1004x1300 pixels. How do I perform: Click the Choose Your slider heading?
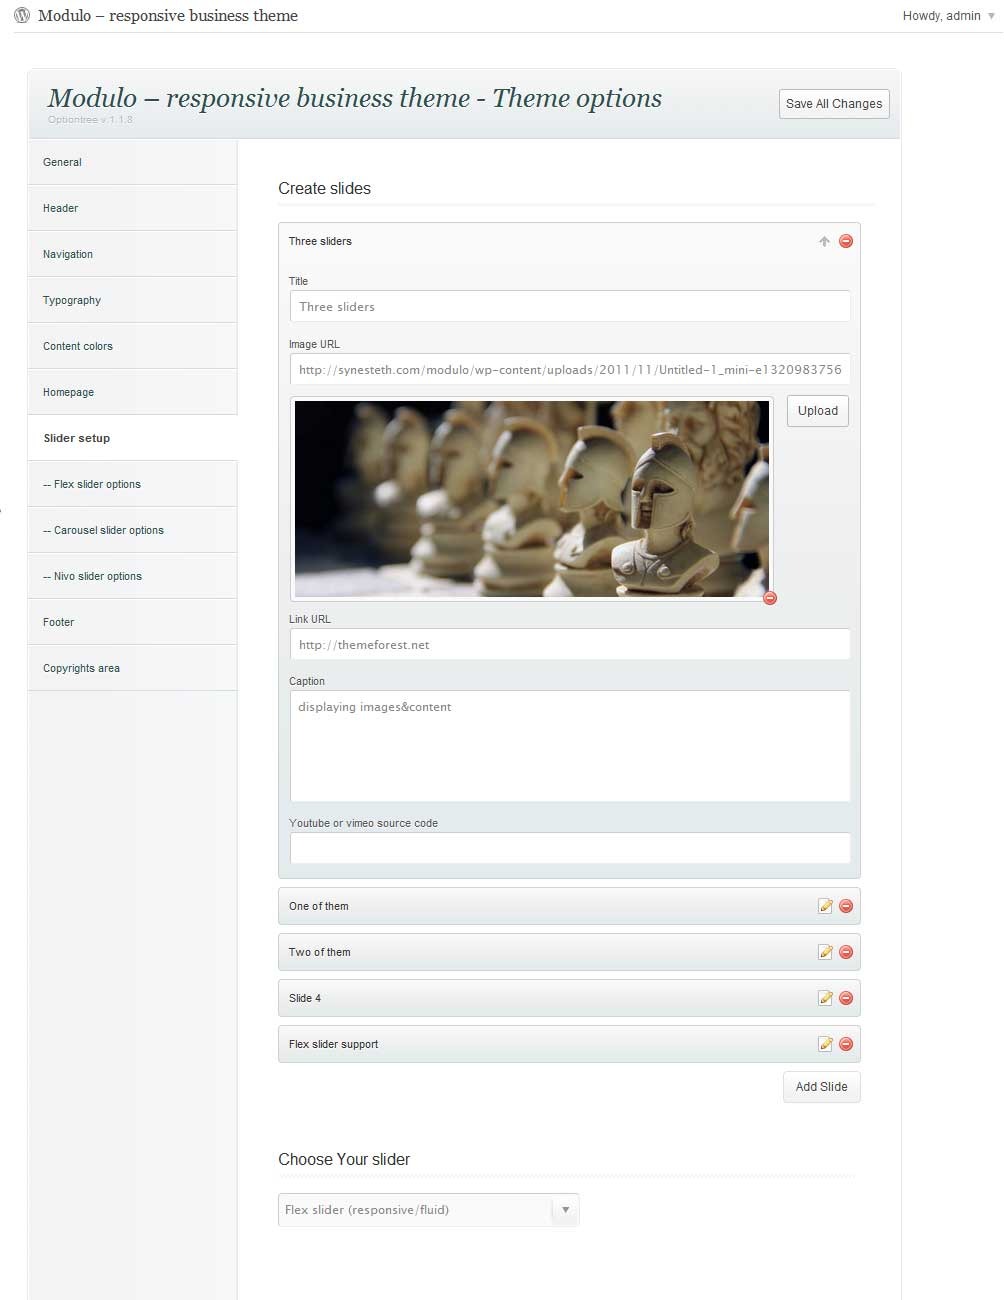click(x=344, y=1159)
